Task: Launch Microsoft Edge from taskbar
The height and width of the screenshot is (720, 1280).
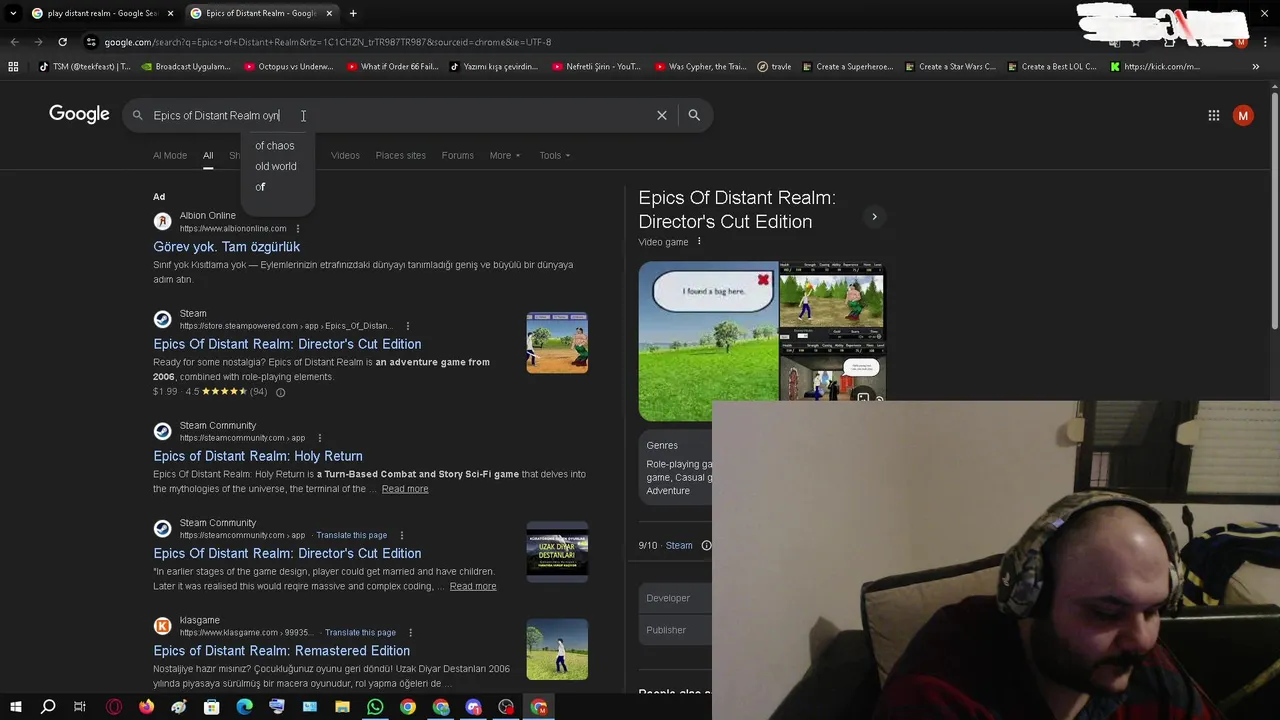Action: [x=244, y=707]
